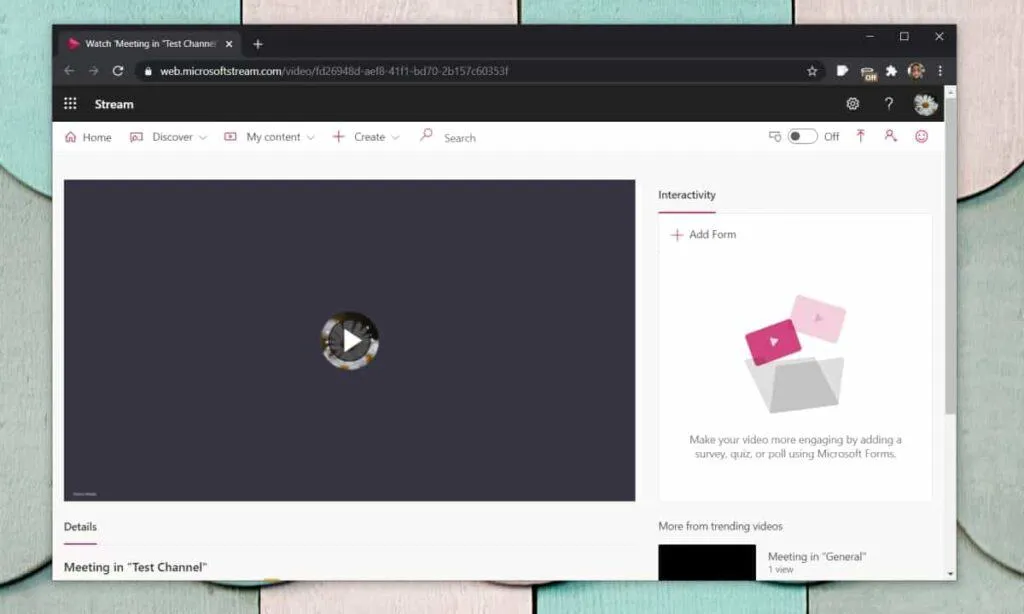Start a search using the Search icon

tap(426, 136)
